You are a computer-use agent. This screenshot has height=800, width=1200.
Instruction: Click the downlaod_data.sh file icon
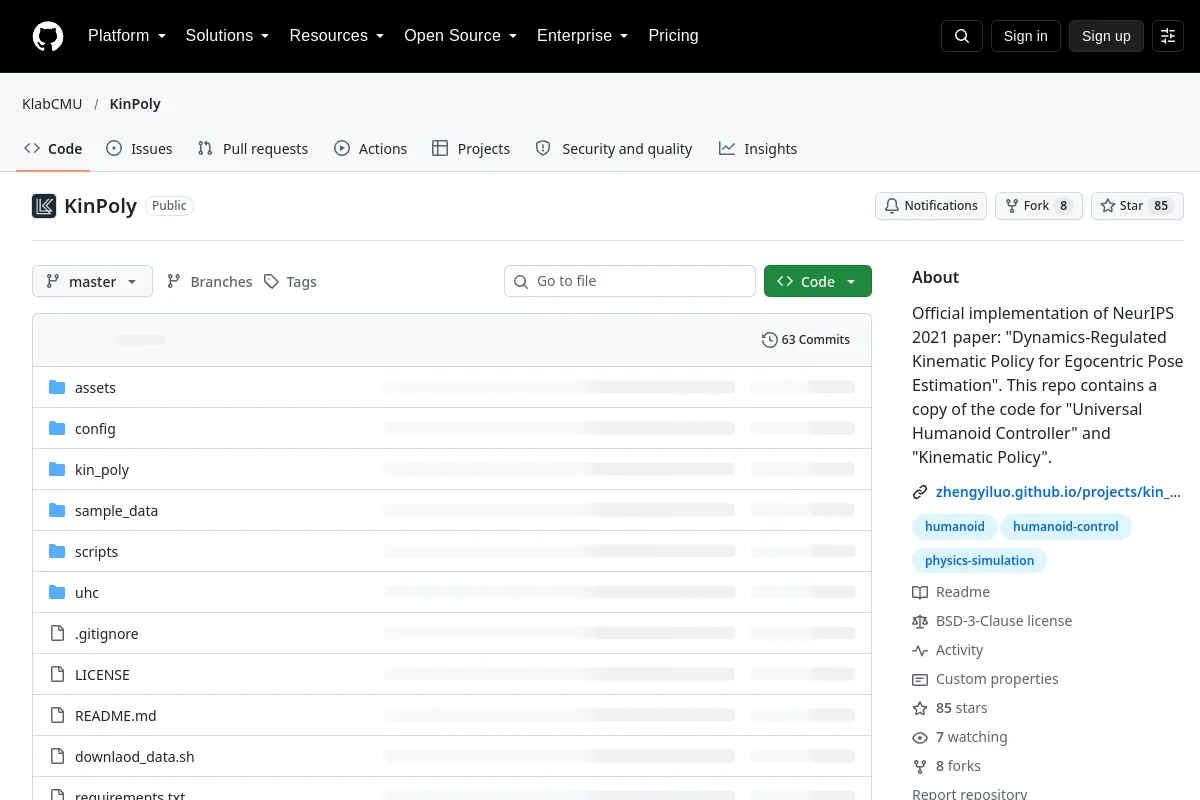(x=57, y=756)
